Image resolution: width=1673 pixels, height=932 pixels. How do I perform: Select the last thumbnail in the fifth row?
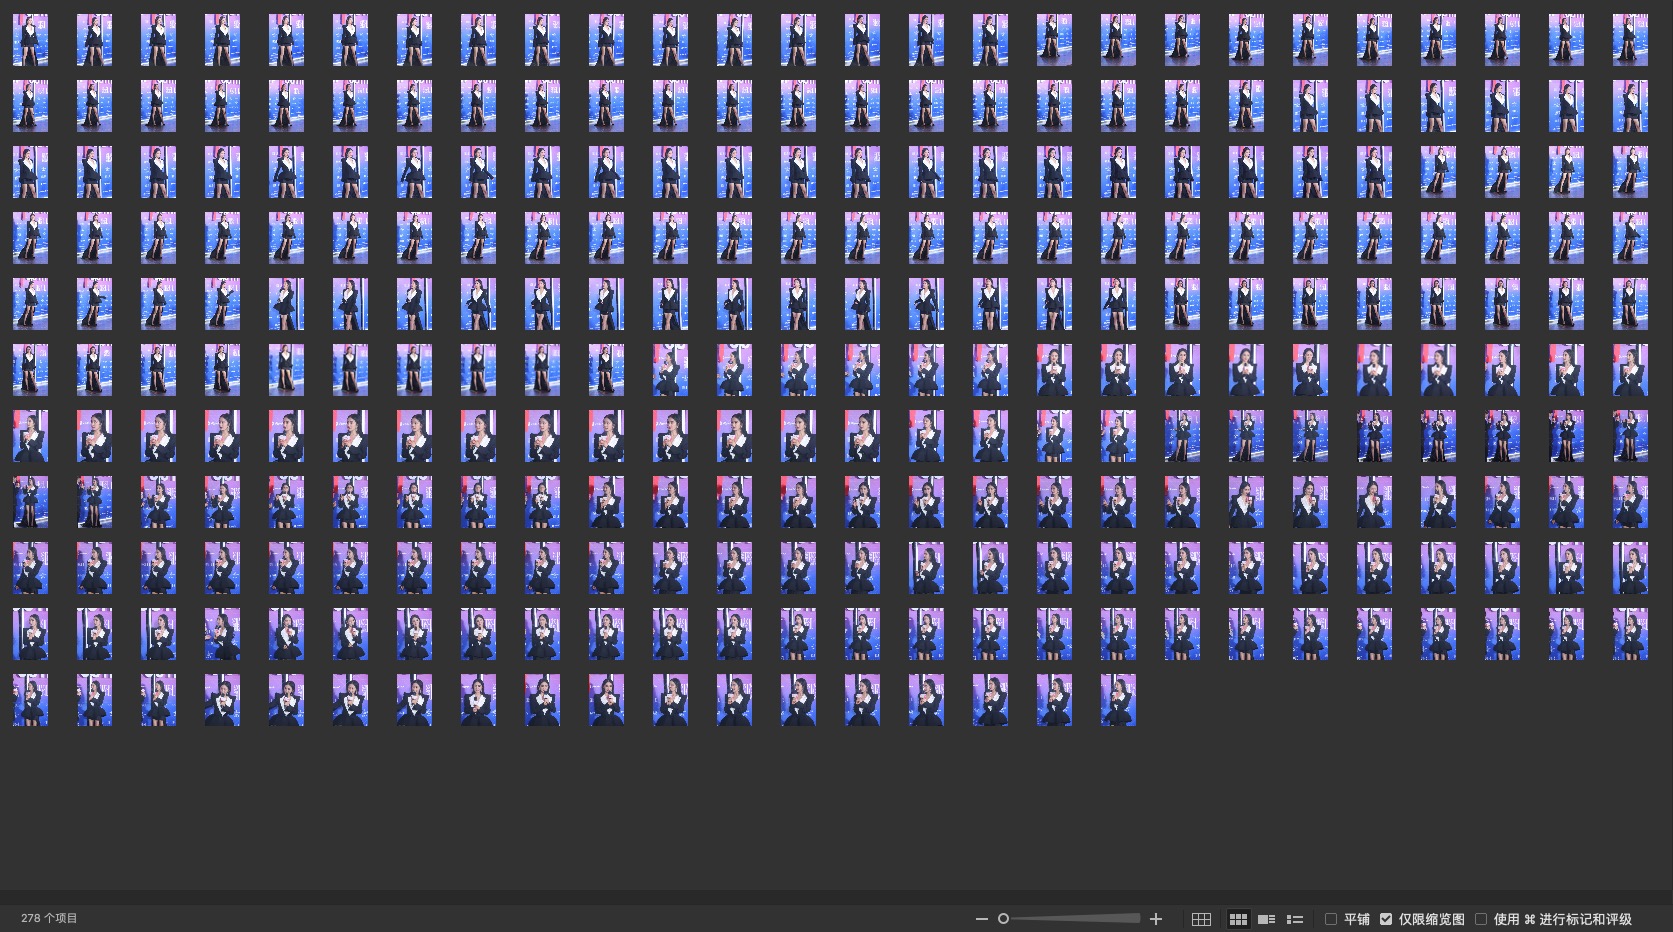[1630, 304]
